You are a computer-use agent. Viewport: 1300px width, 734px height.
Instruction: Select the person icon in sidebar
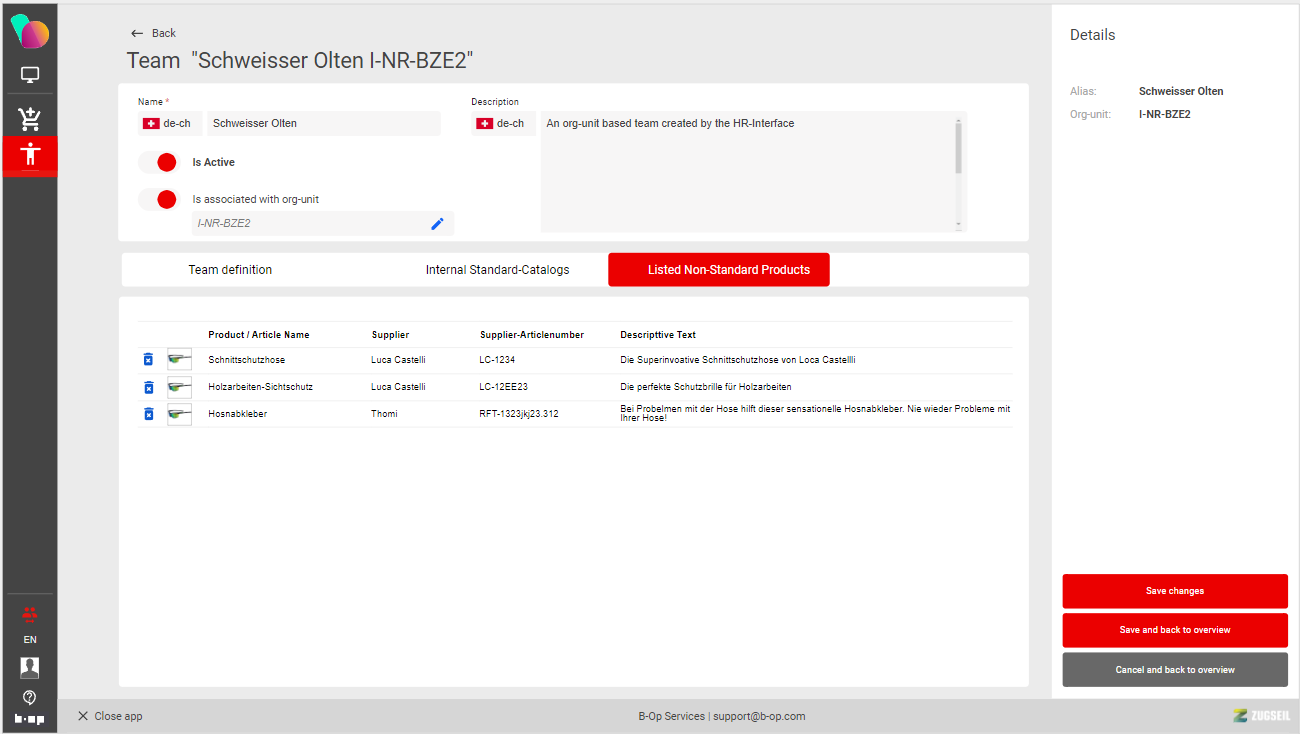[30, 155]
